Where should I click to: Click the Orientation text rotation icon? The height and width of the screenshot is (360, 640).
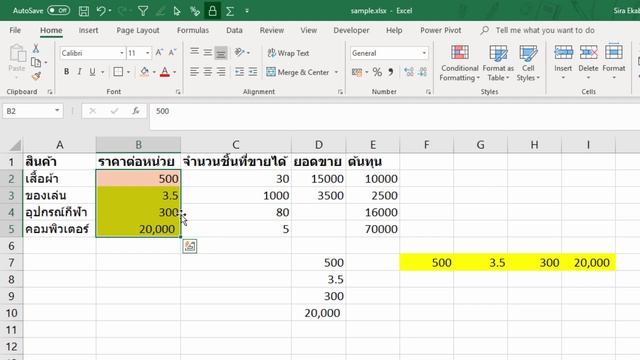(x=240, y=53)
